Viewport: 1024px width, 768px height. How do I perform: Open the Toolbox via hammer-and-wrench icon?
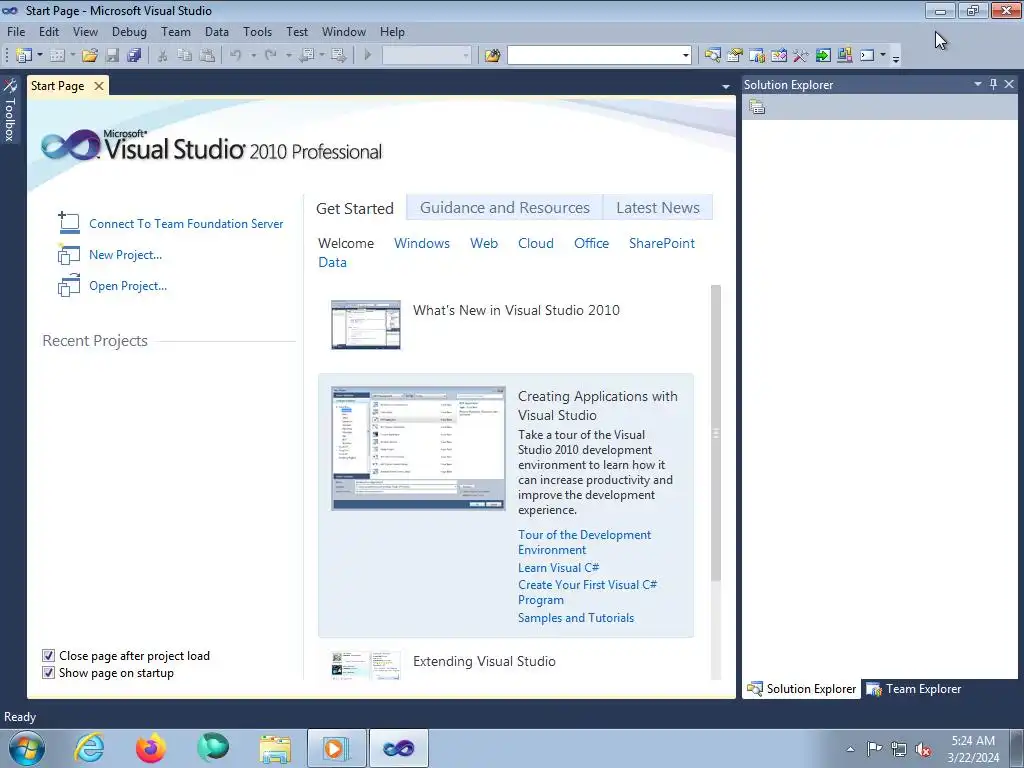point(801,56)
